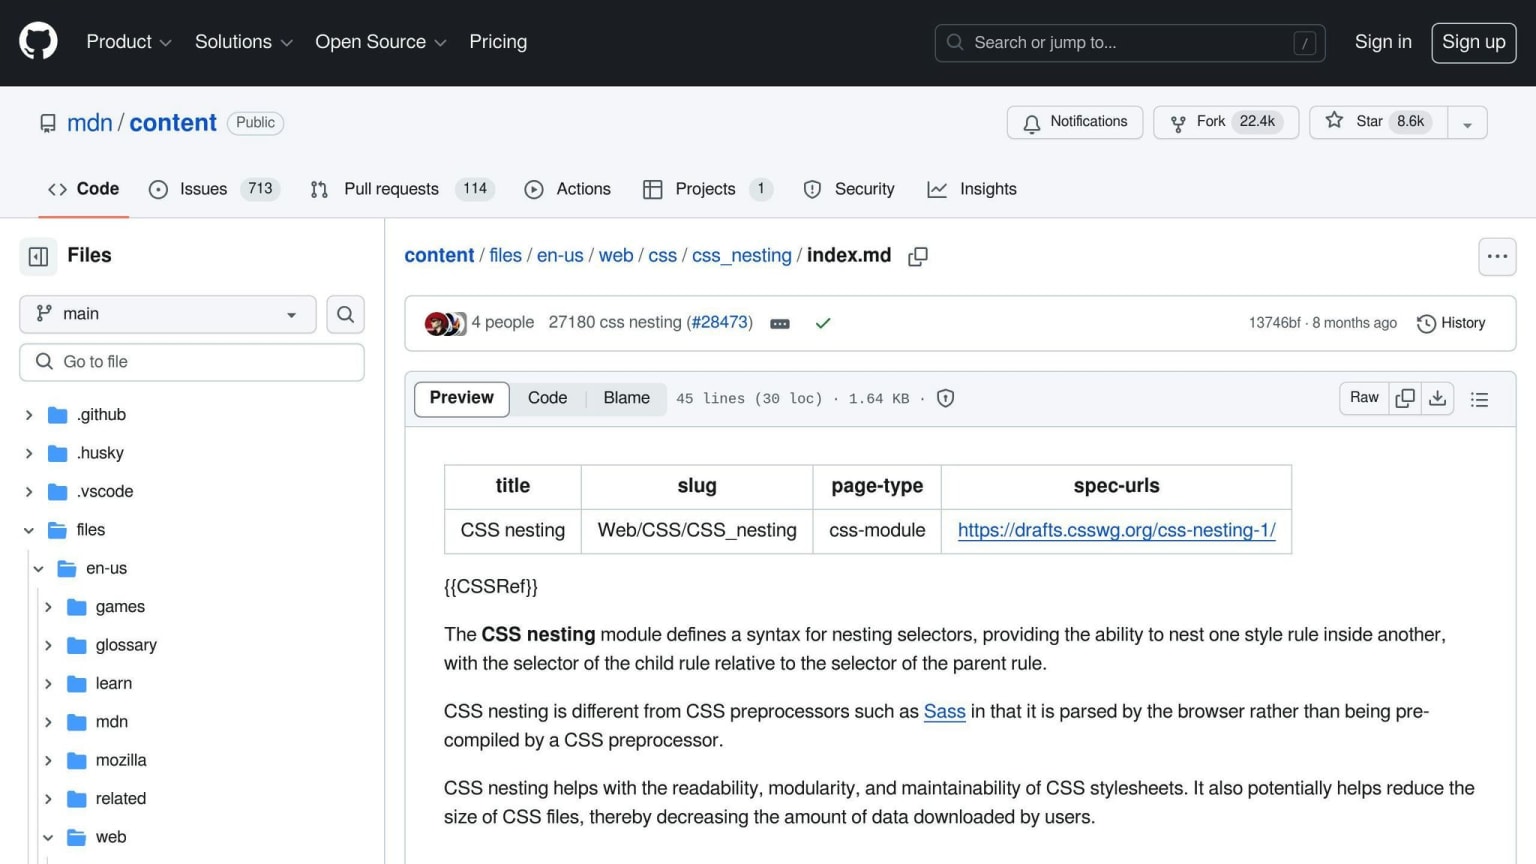1536x864 pixels.
Task: Star the repository button
Action: (1379, 122)
